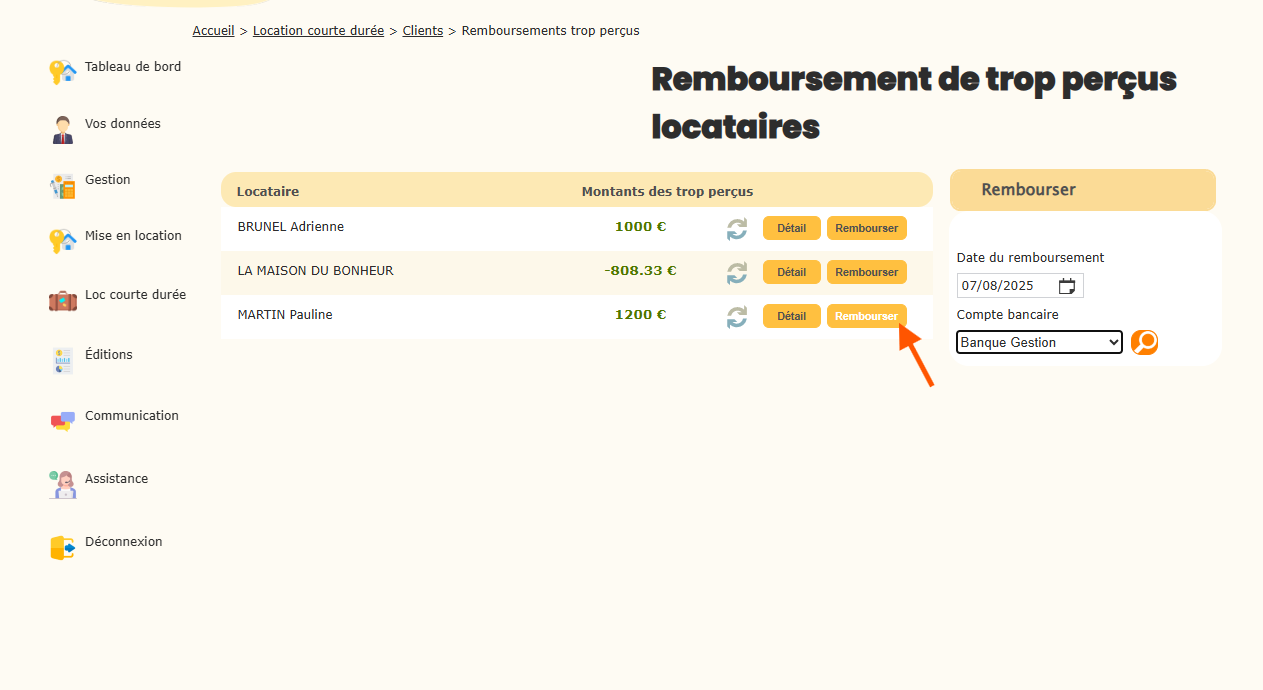Select Loc courte durée menu entry
Viewport: 1263px width, 690px height.
tap(135, 295)
